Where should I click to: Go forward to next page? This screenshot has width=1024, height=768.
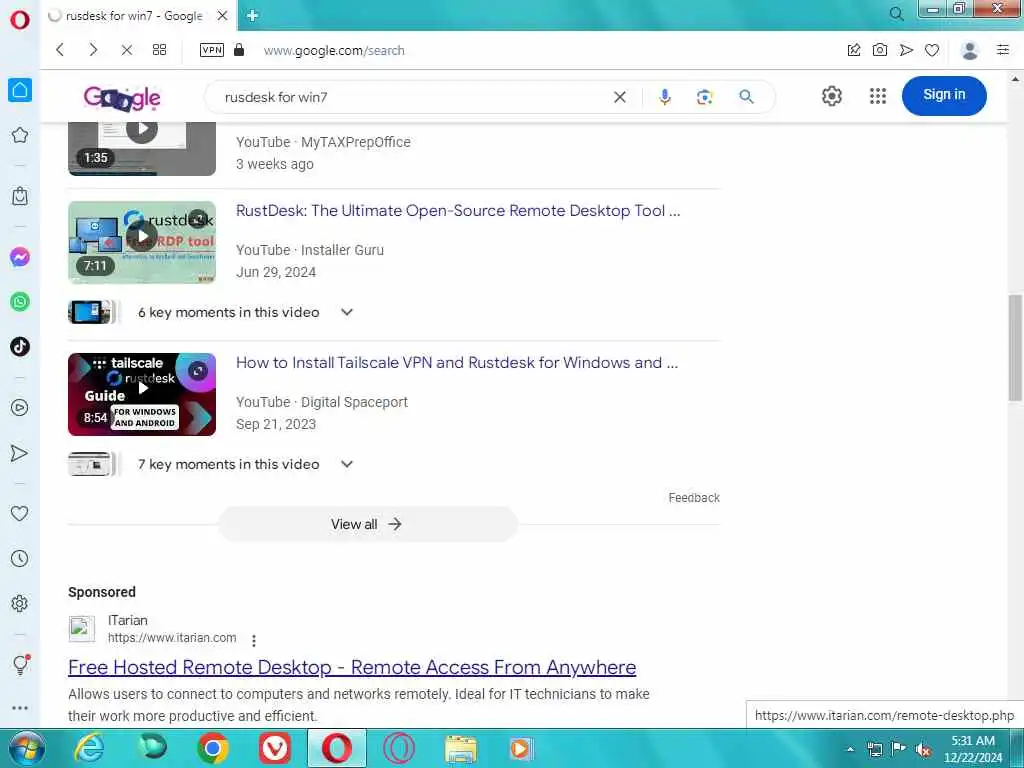[93, 50]
